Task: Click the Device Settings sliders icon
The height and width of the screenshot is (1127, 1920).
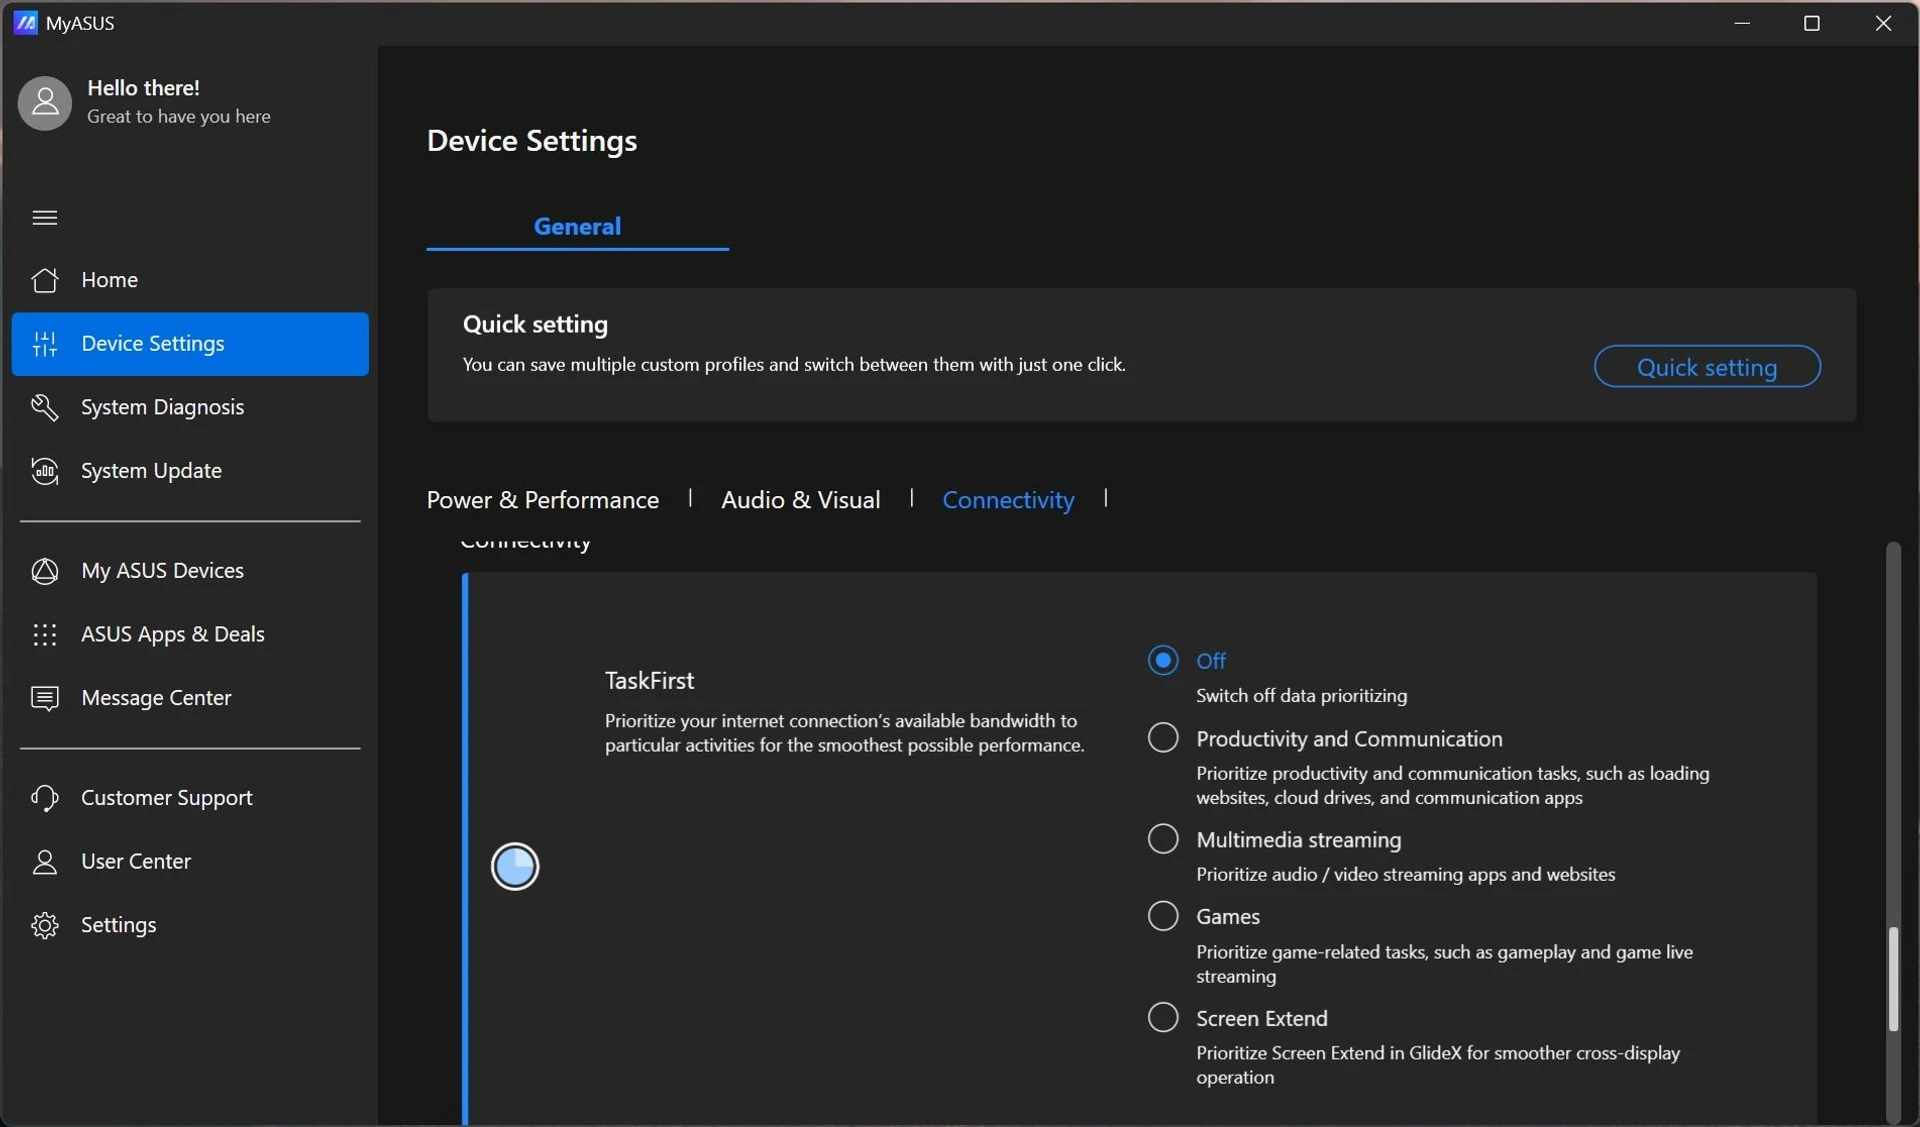Action: (45, 344)
